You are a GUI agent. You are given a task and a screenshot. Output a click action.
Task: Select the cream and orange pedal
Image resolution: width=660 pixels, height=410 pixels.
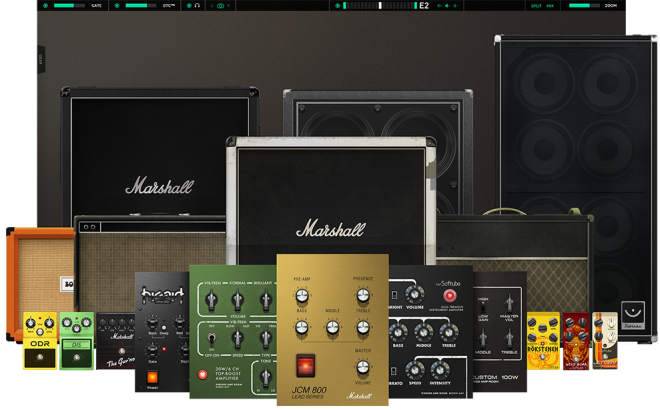tap(605, 341)
